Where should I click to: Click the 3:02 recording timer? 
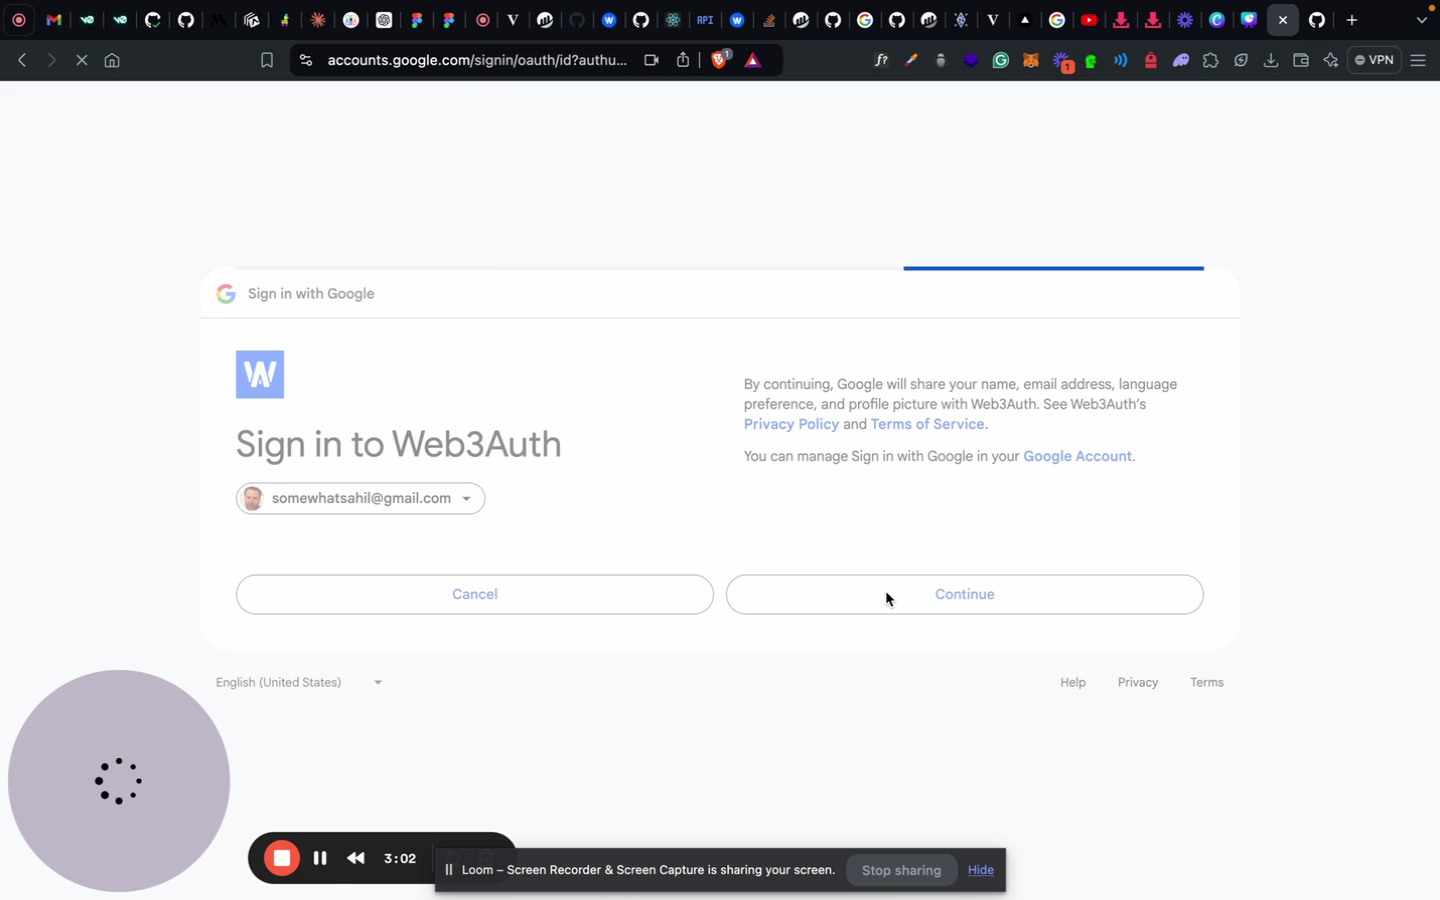pos(400,858)
